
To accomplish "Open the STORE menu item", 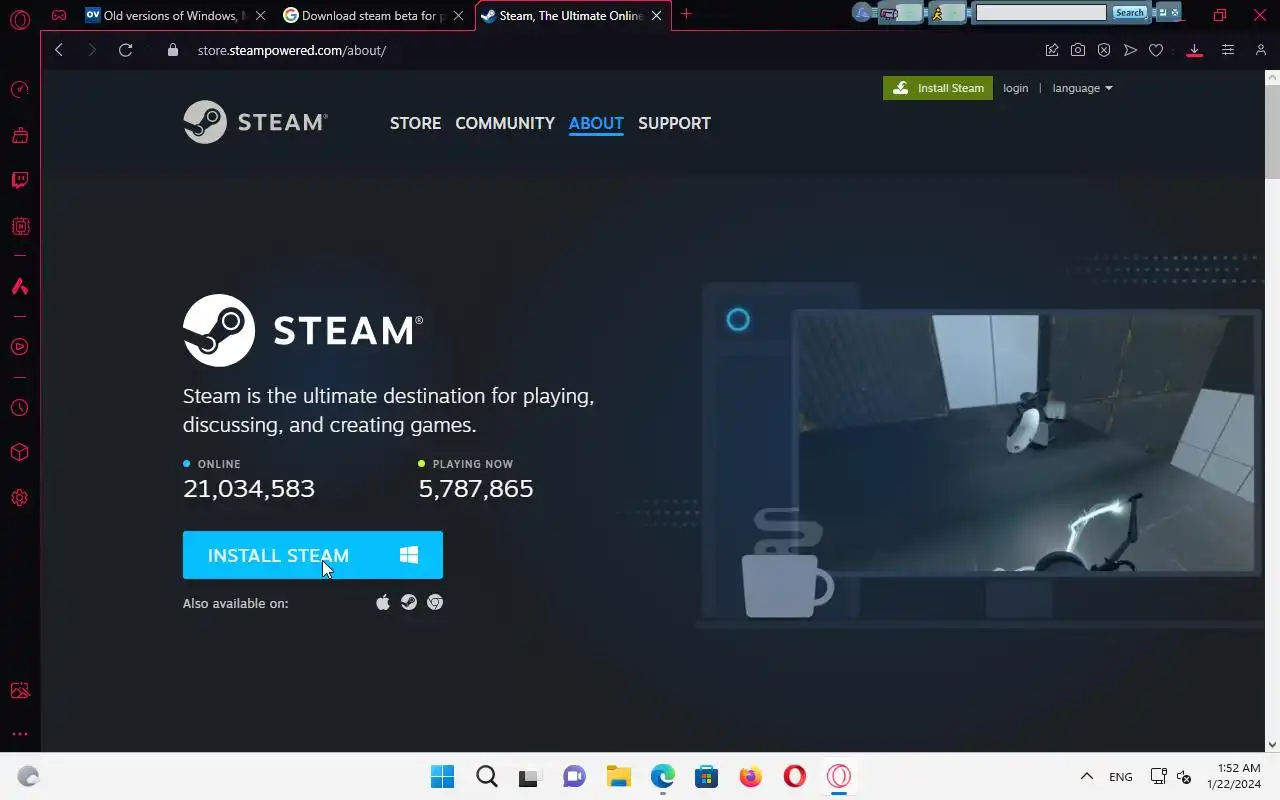I will click(x=415, y=123).
